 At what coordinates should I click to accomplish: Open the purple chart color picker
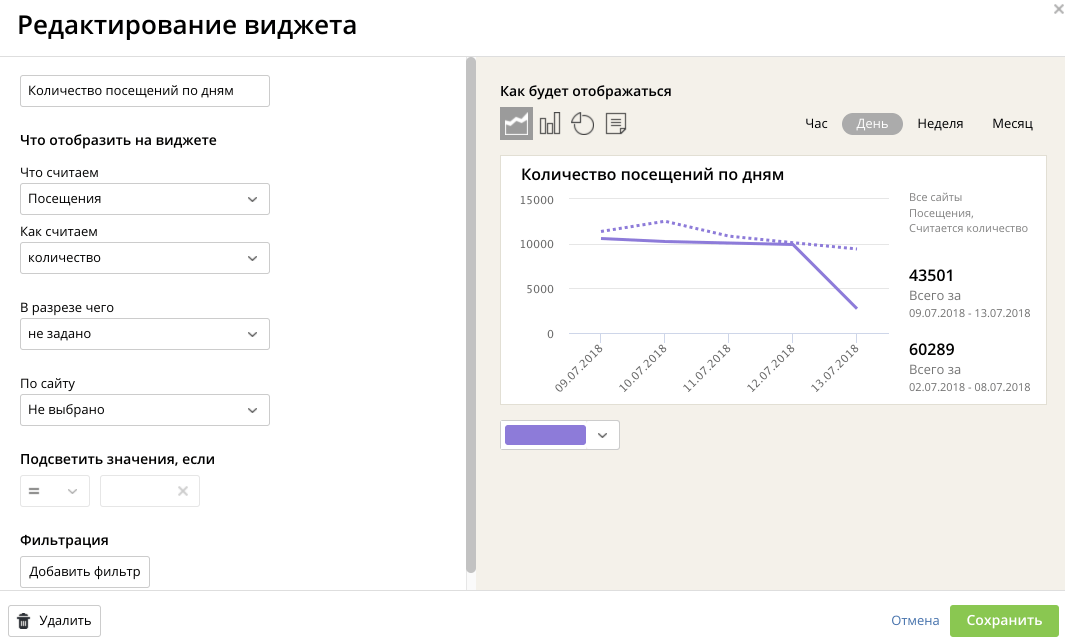click(559, 435)
